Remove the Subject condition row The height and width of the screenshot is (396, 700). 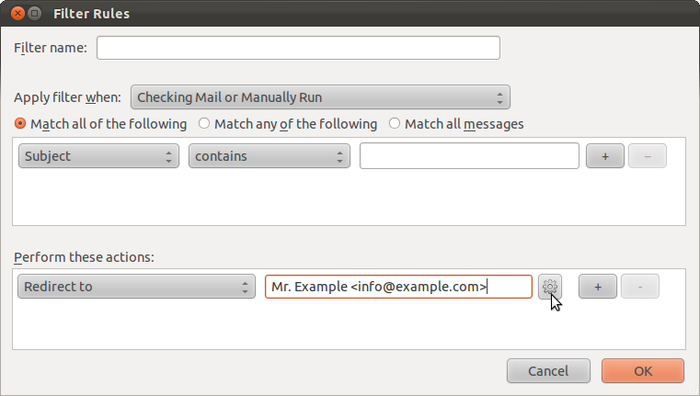pos(647,156)
